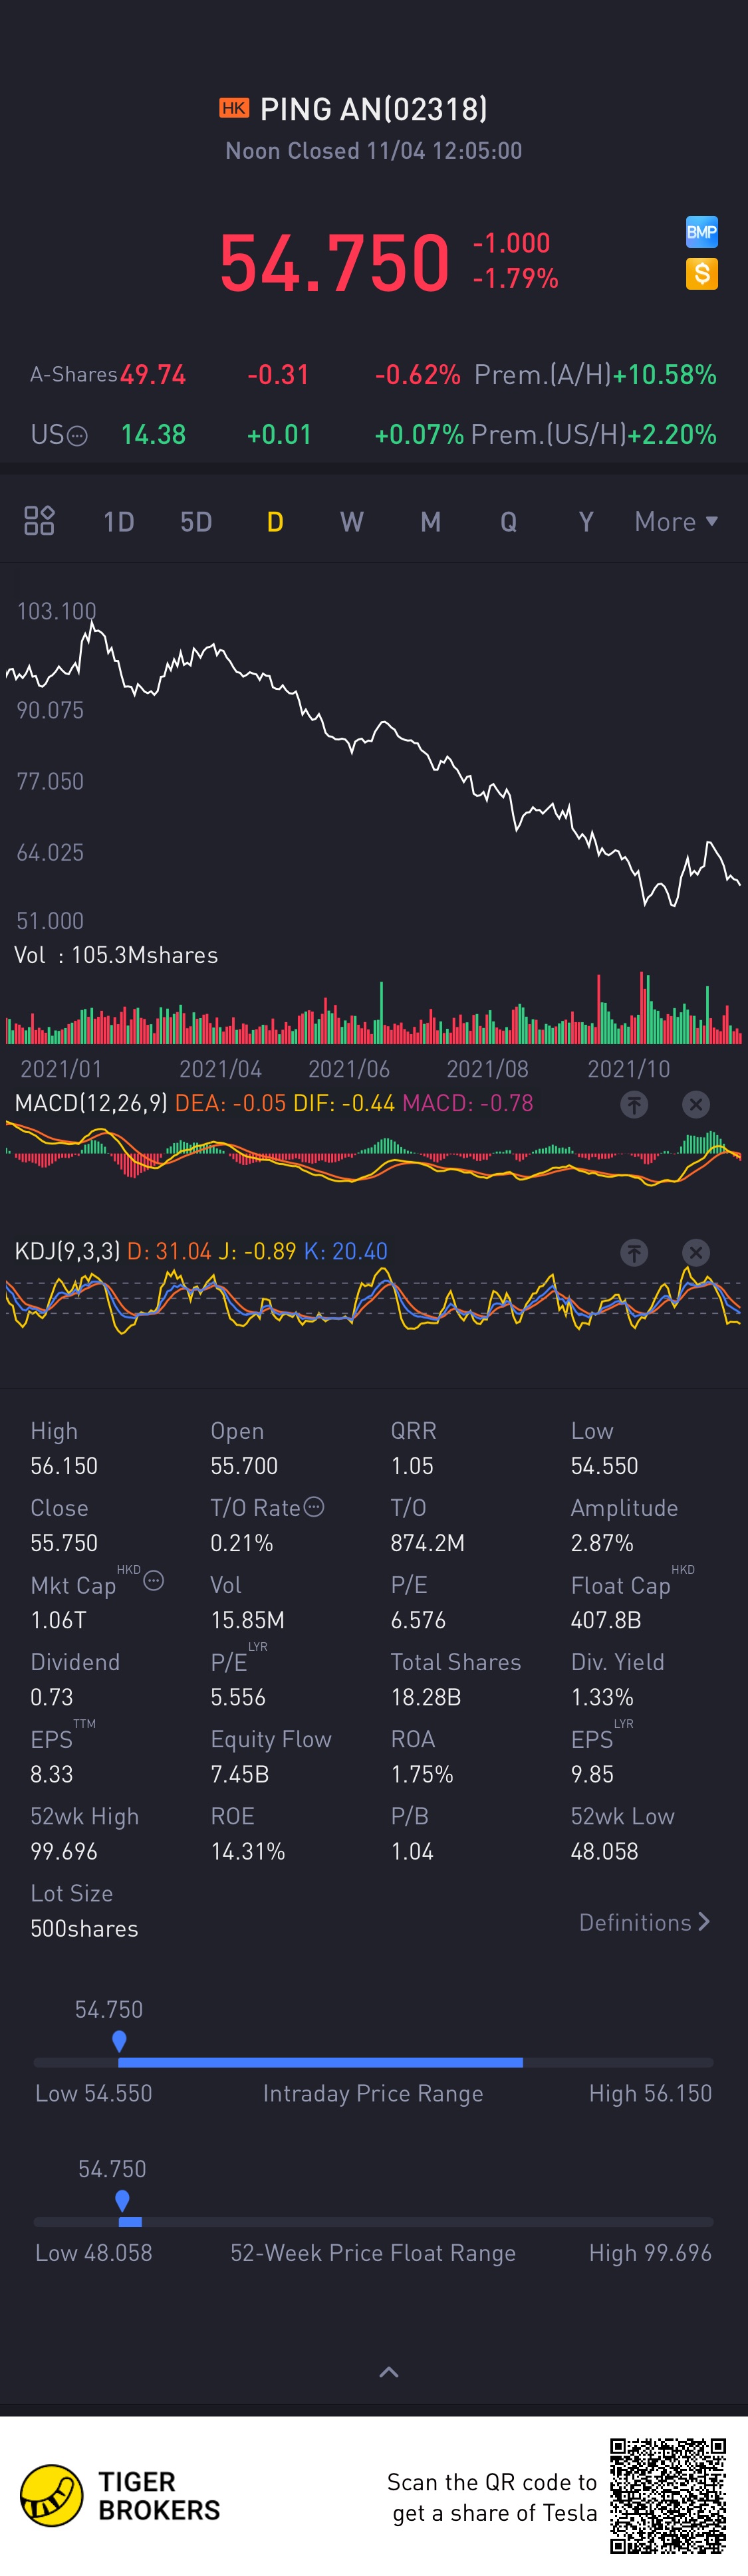Switch chart to 5D view
The height and width of the screenshot is (2576, 748).
click(196, 521)
